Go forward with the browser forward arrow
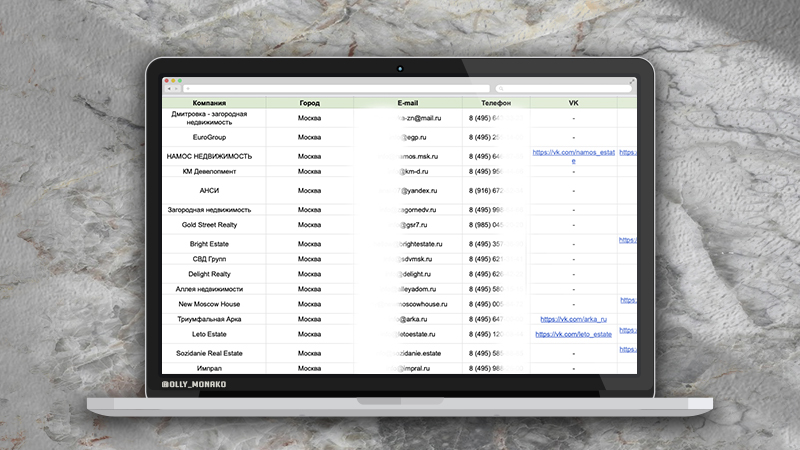Viewport: 800px width, 450px height. point(177,89)
